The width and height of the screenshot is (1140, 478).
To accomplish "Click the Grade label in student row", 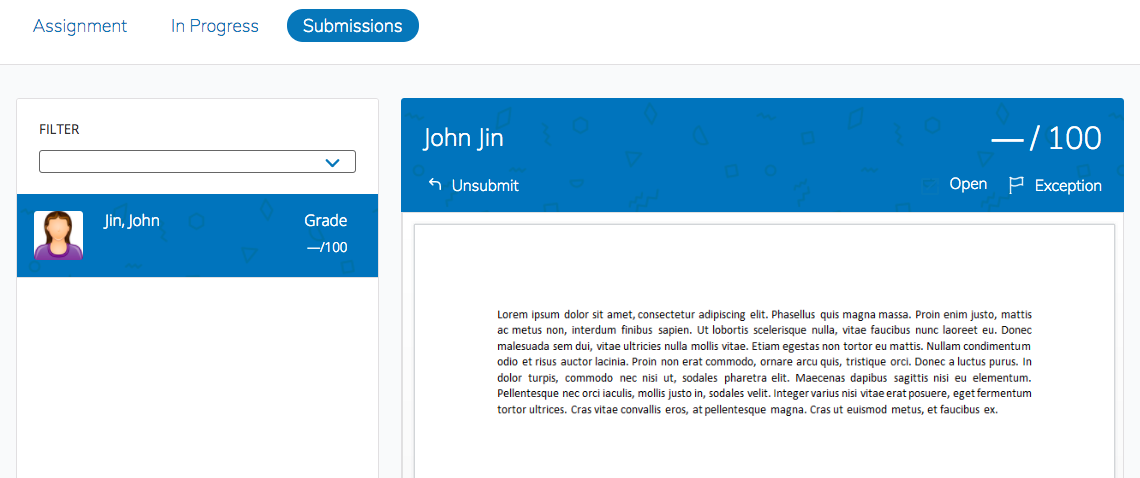I will (x=325, y=221).
